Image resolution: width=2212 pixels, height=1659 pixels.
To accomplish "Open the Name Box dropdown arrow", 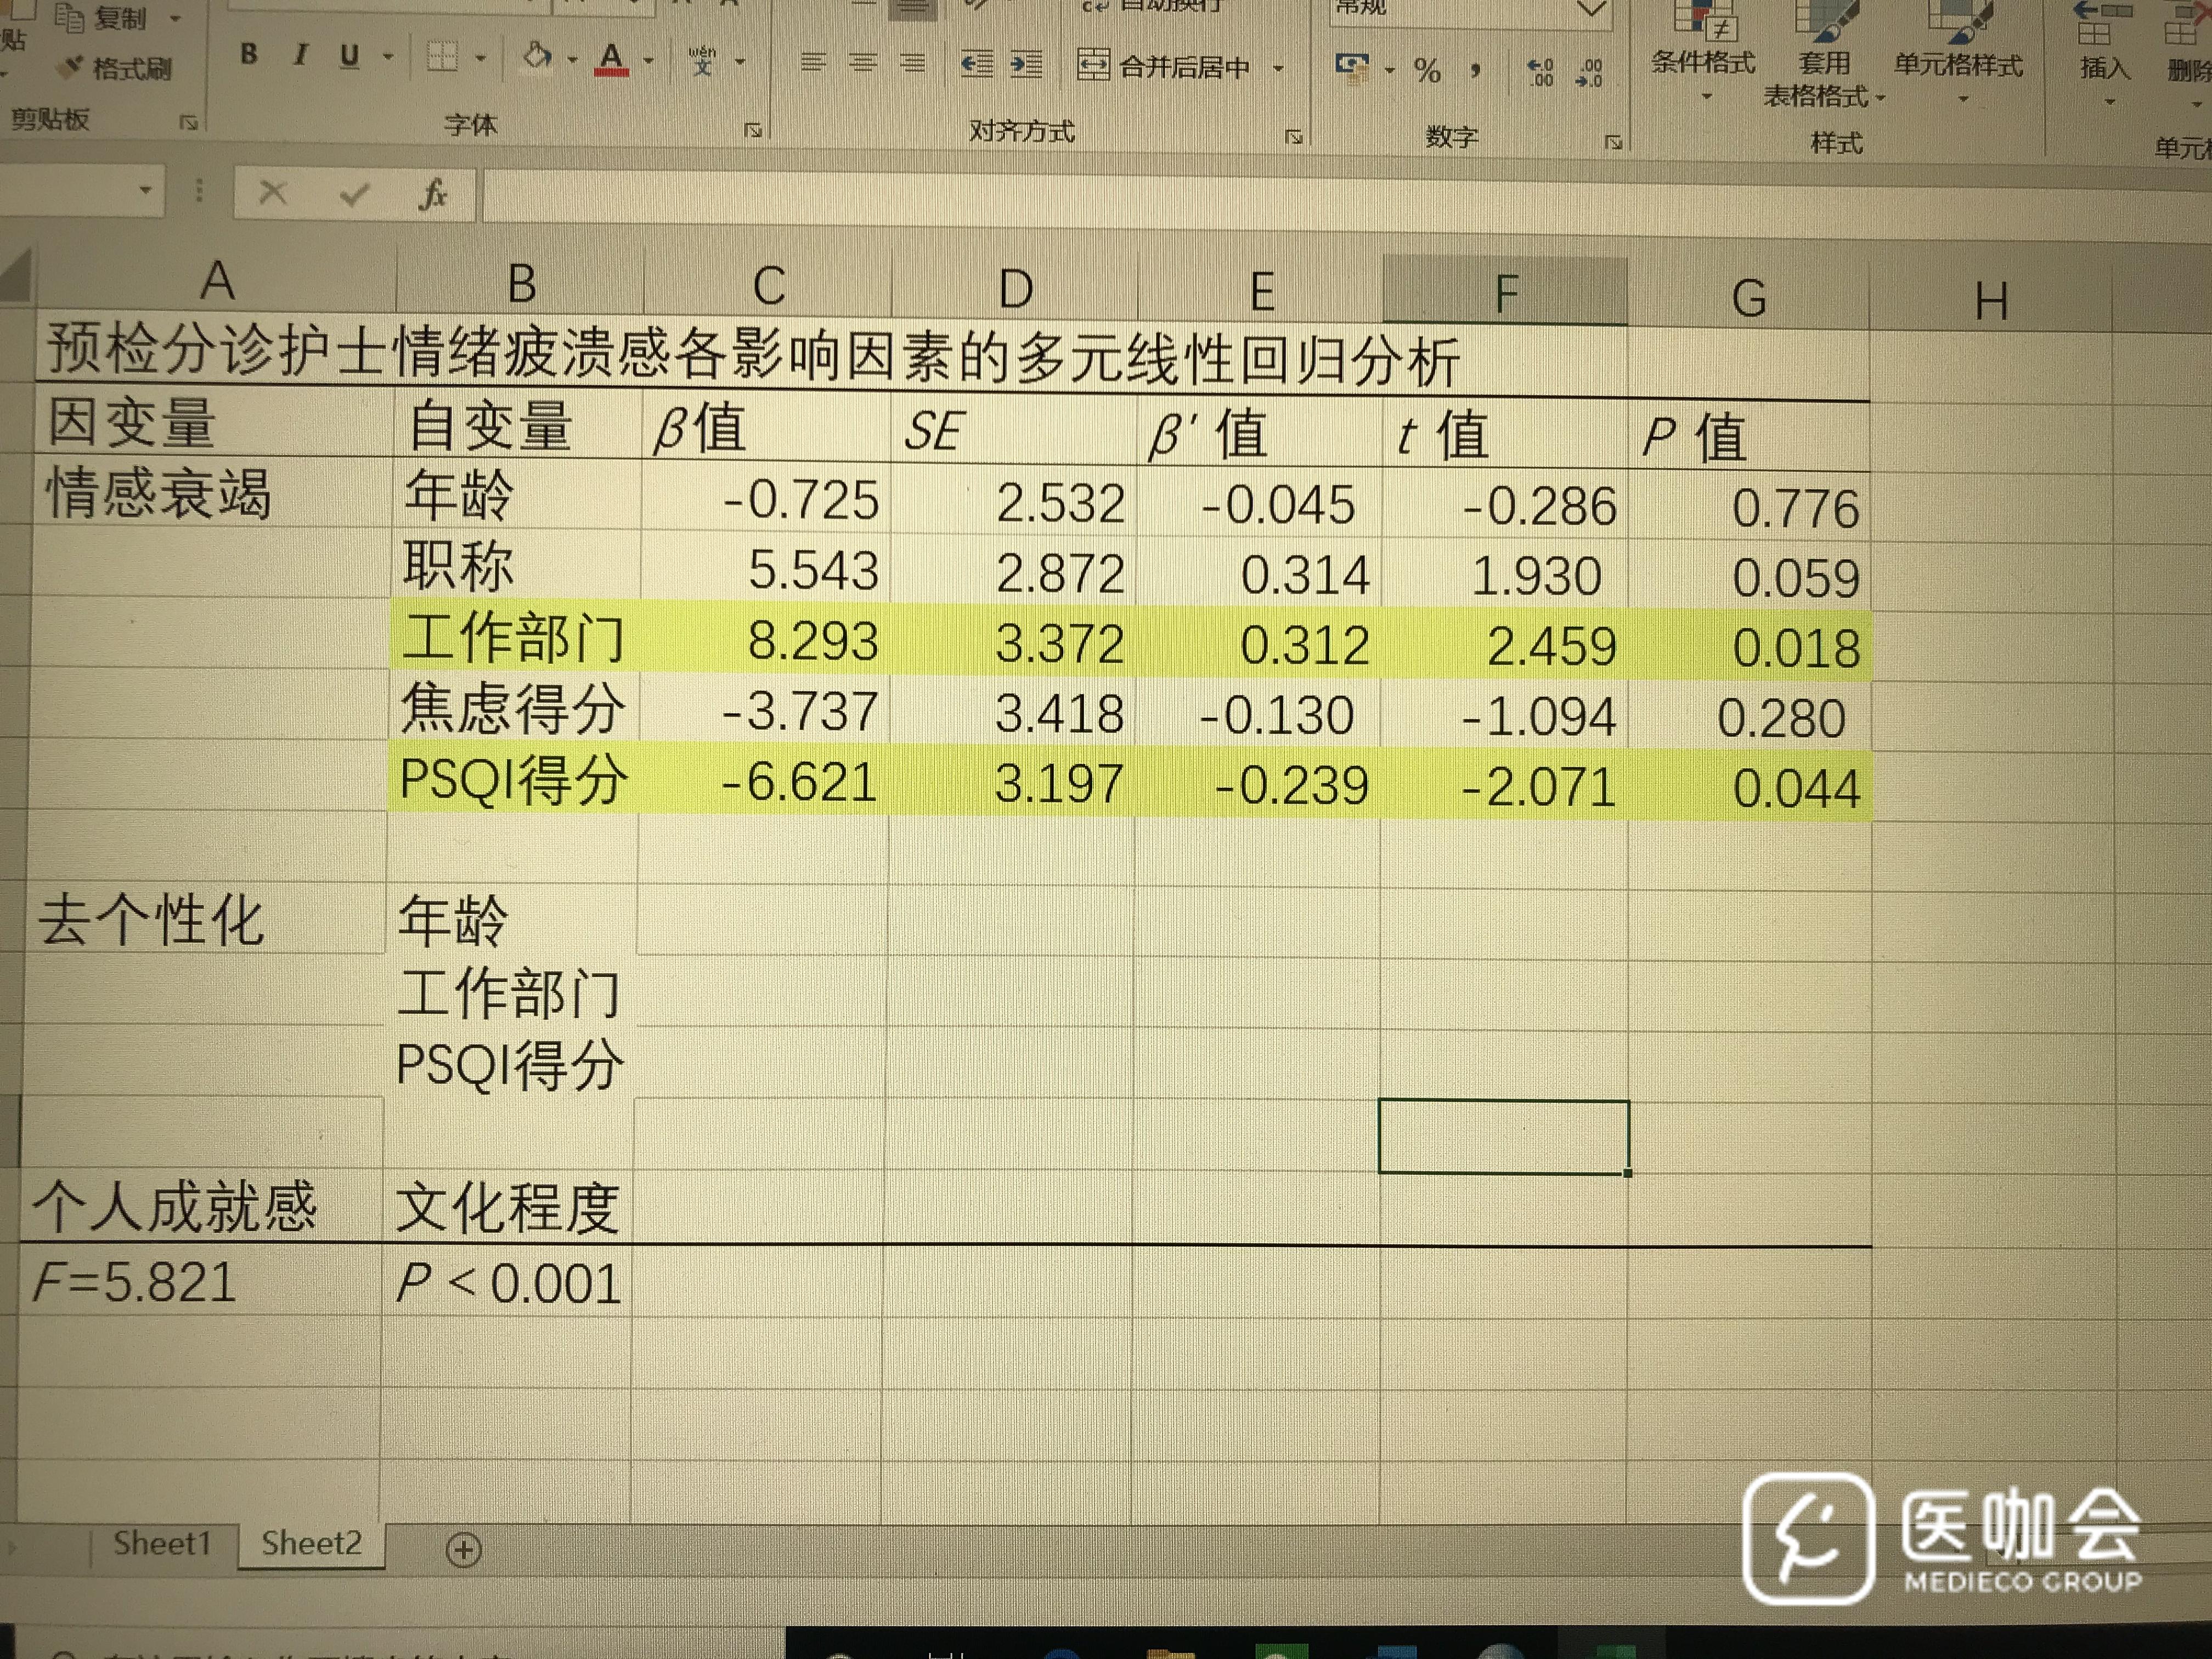I will pyautogui.click(x=146, y=189).
